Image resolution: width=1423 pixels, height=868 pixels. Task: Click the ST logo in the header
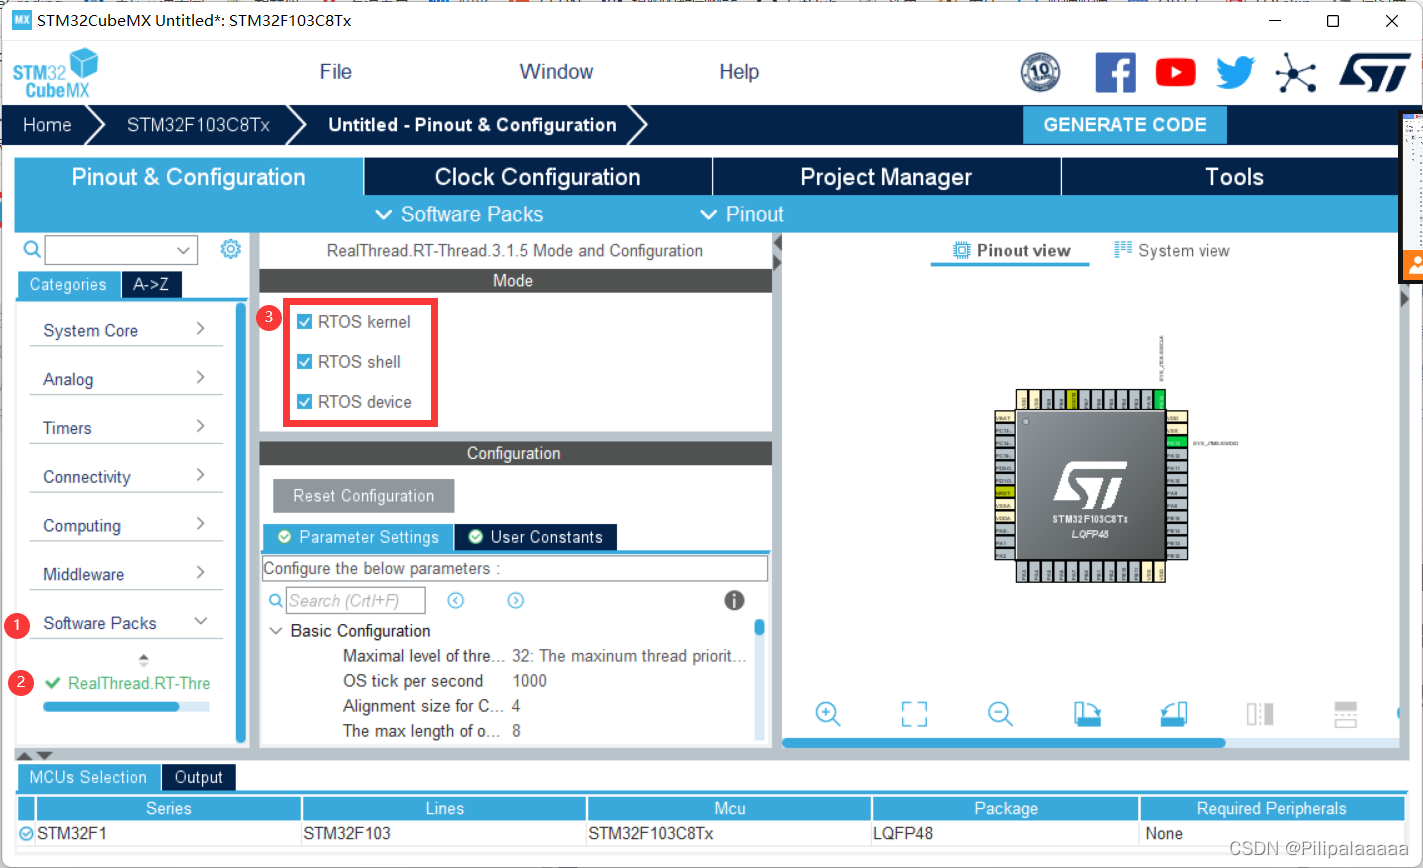point(1375,72)
